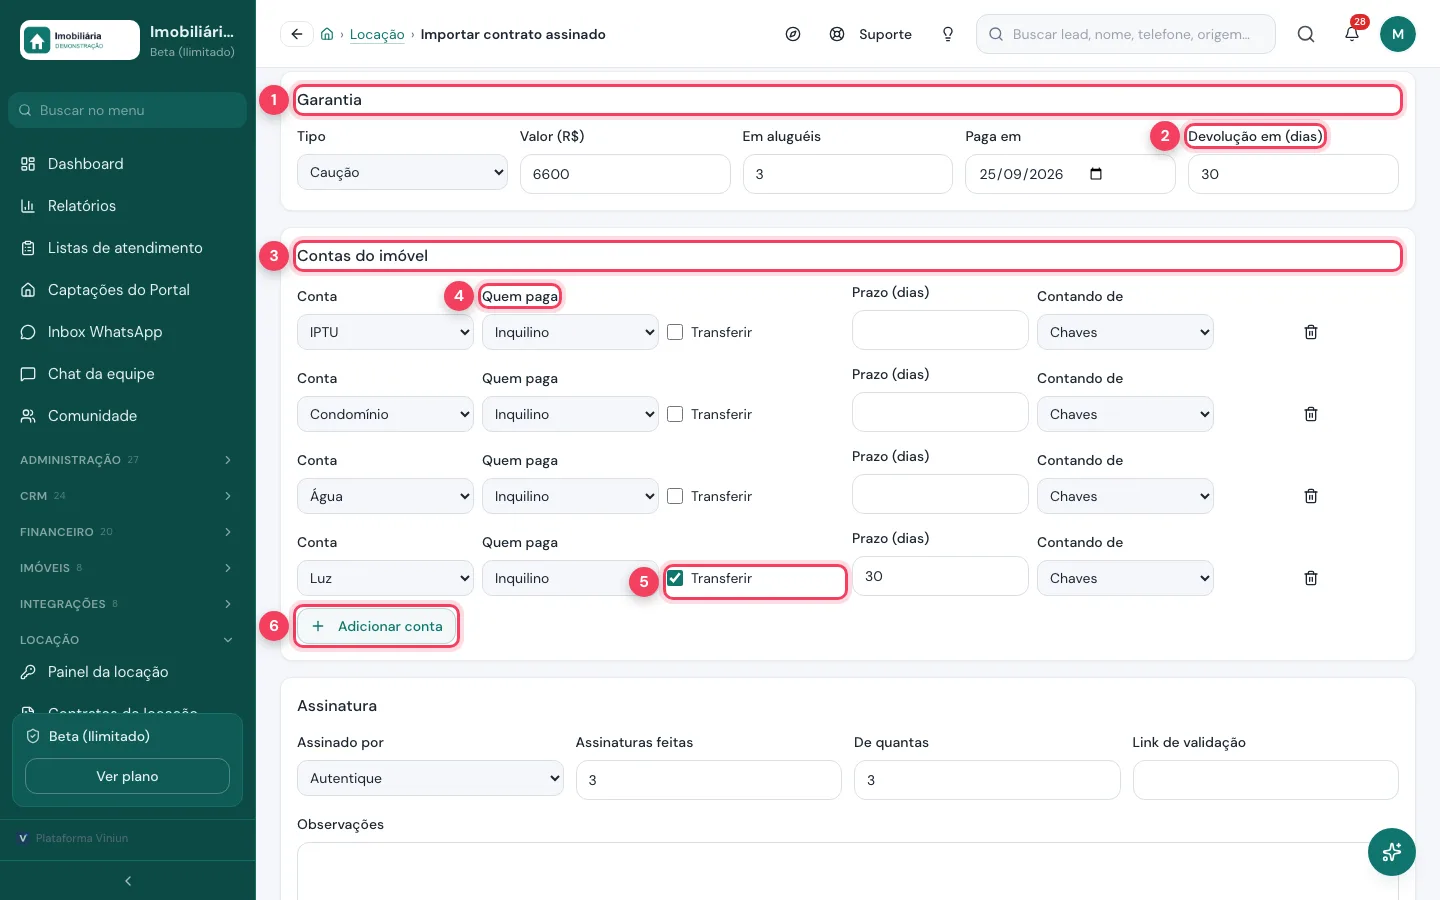Open notifications bell with 28 badge
Image resolution: width=1440 pixels, height=900 pixels.
(1352, 34)
